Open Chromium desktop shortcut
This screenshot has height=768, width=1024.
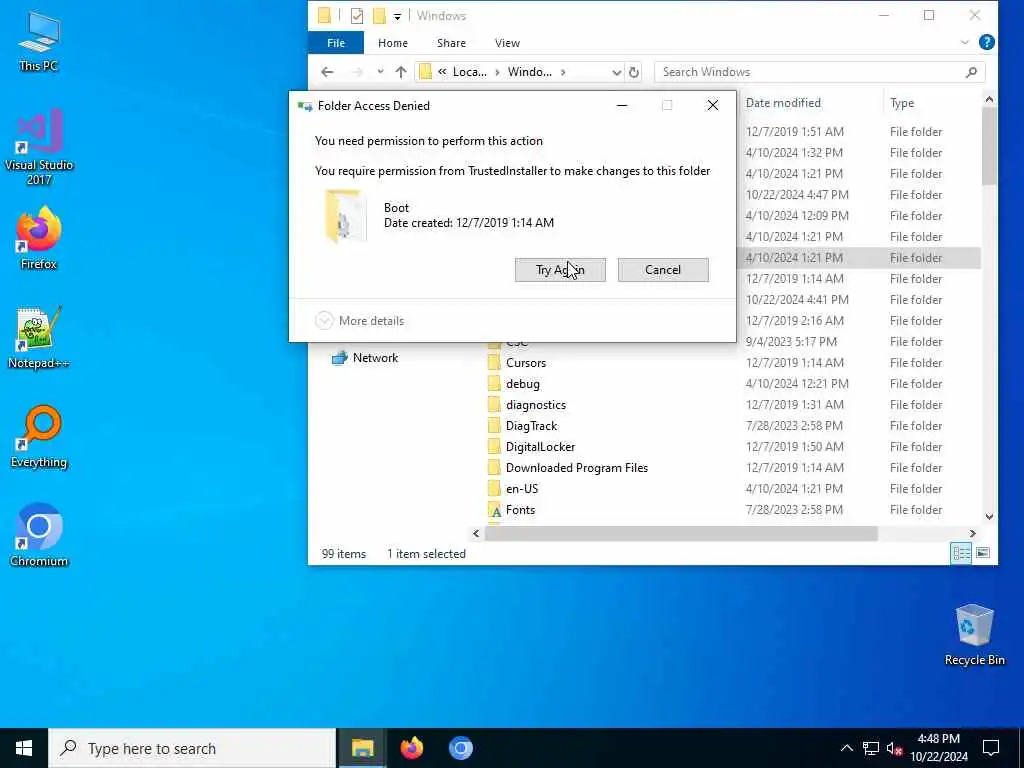(x=39, y=536)
